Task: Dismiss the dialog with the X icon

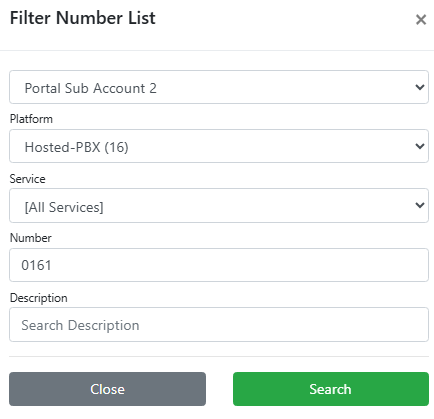Action: [x=421, y=20]
